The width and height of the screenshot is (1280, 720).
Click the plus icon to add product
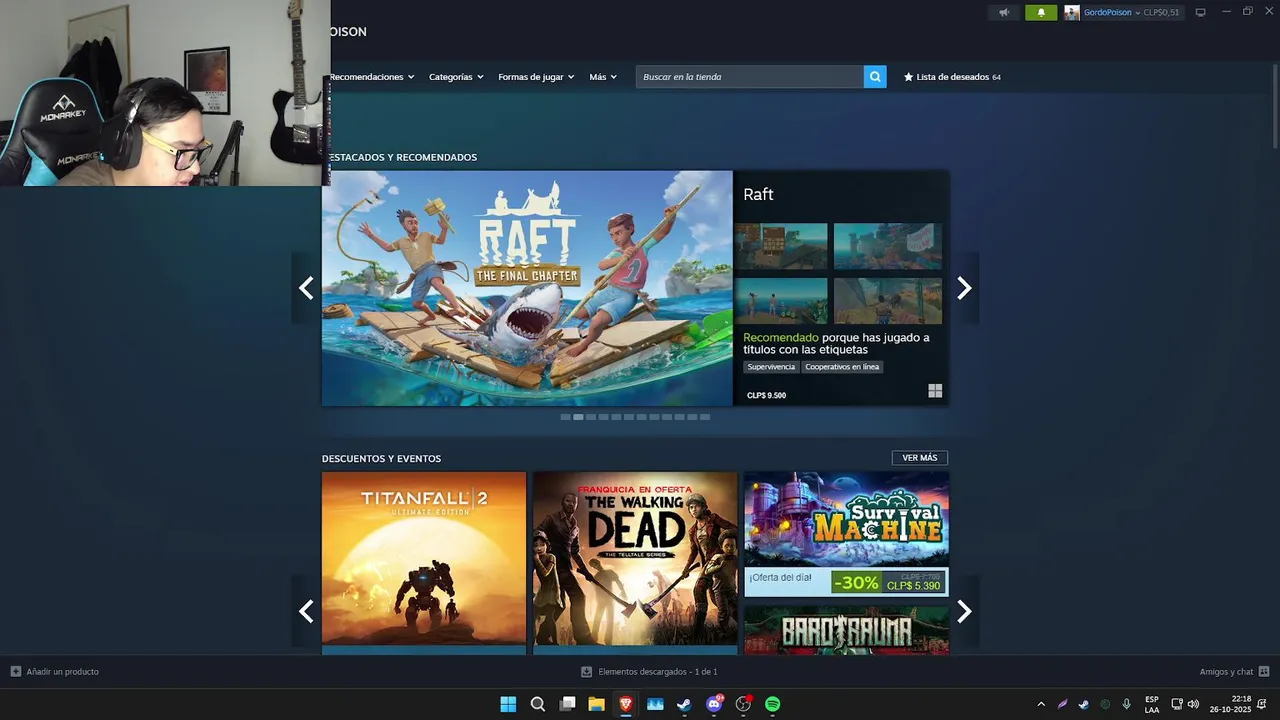[x=15, y=672]
